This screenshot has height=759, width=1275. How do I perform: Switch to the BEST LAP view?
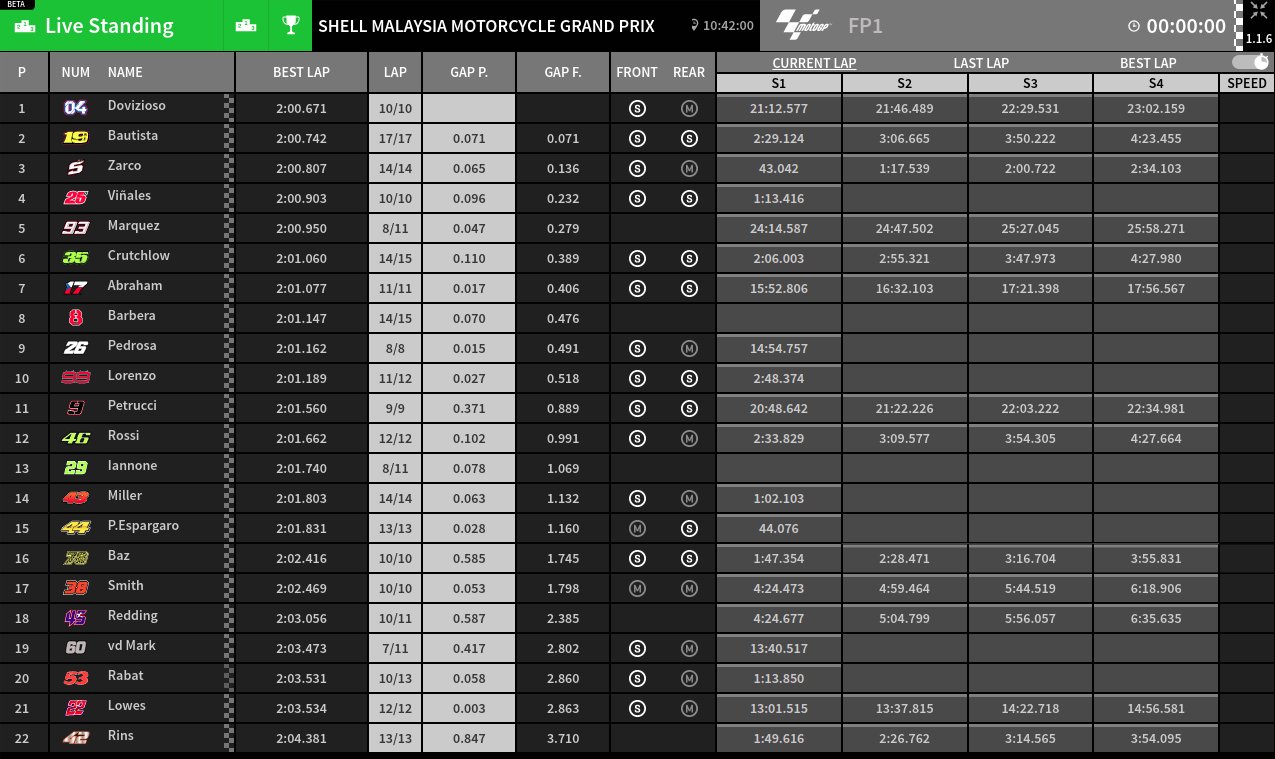pyautogui.click(x=1148, y=63)
